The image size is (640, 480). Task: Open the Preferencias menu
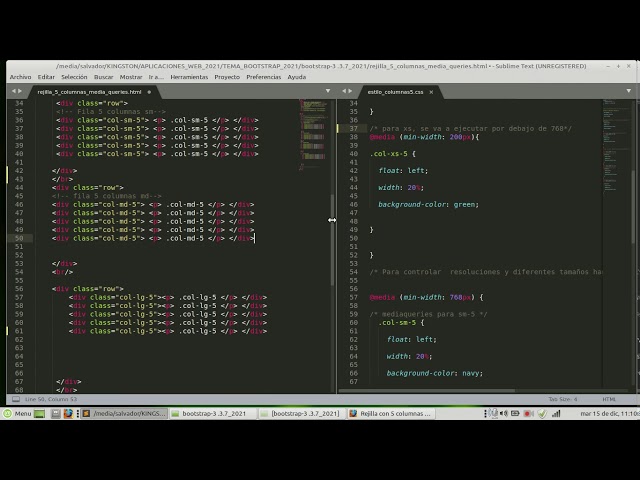coord(264,77)
